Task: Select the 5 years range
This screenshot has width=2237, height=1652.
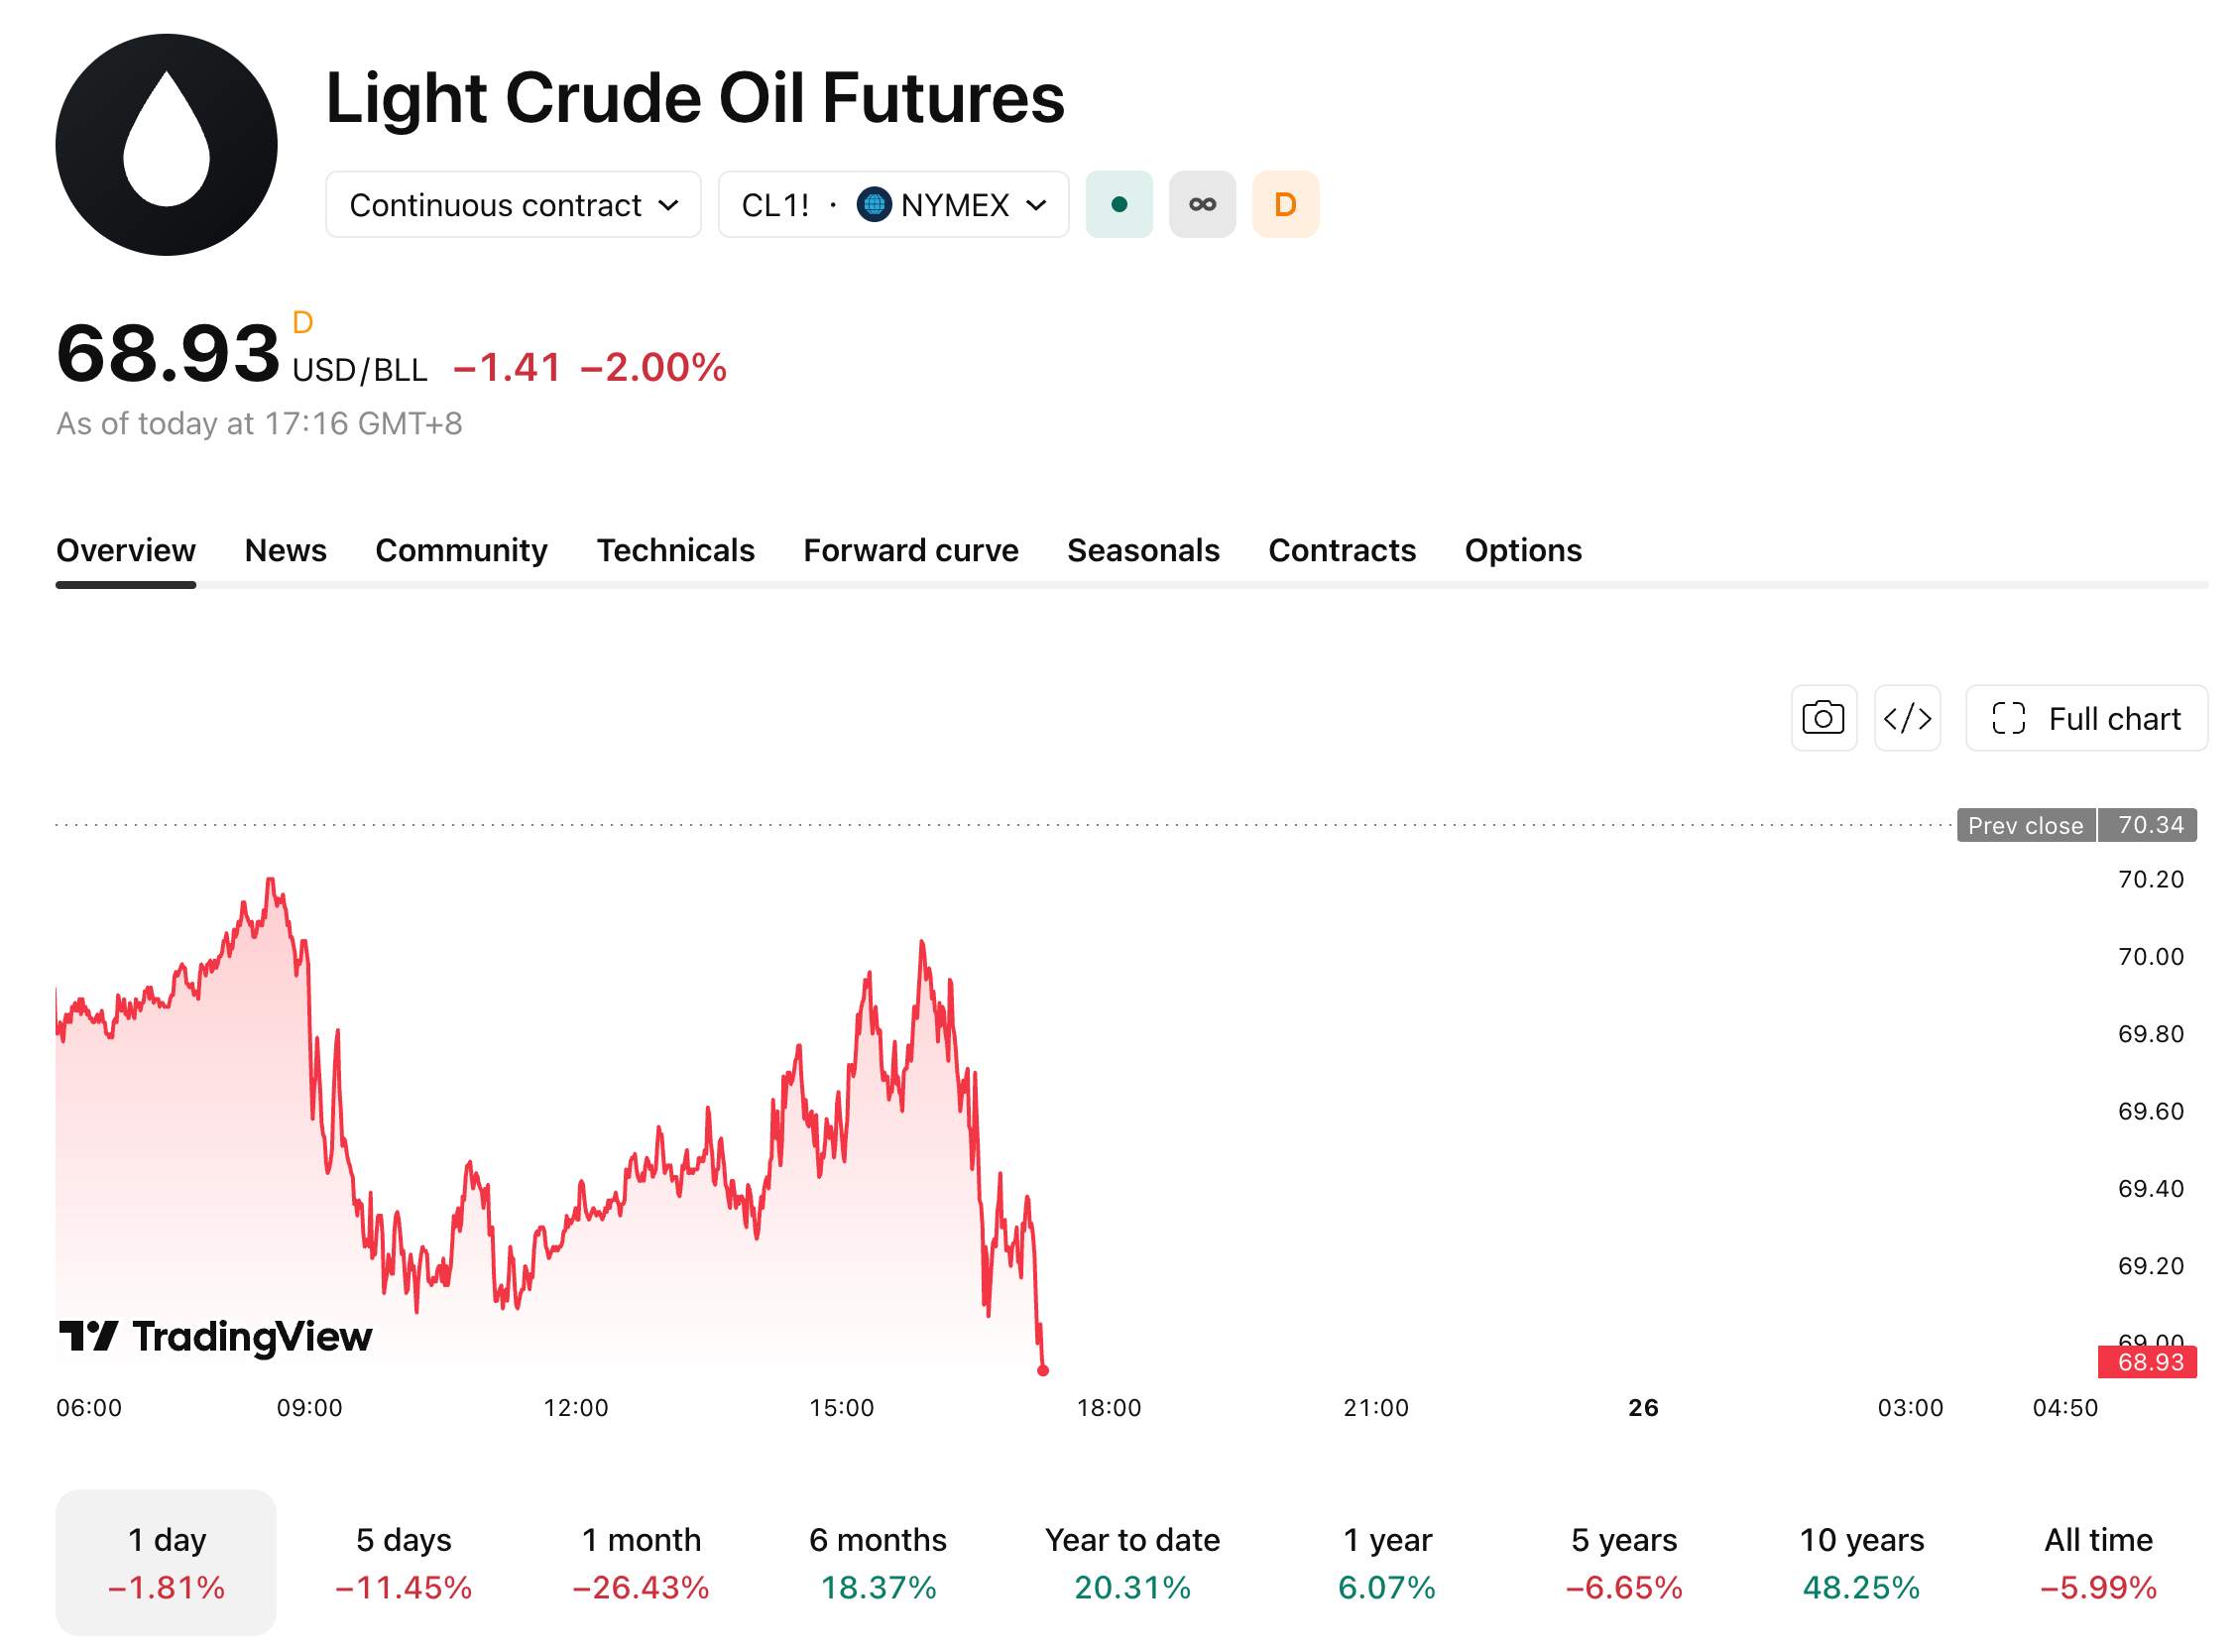Action: click(x=1626, y=1565)
